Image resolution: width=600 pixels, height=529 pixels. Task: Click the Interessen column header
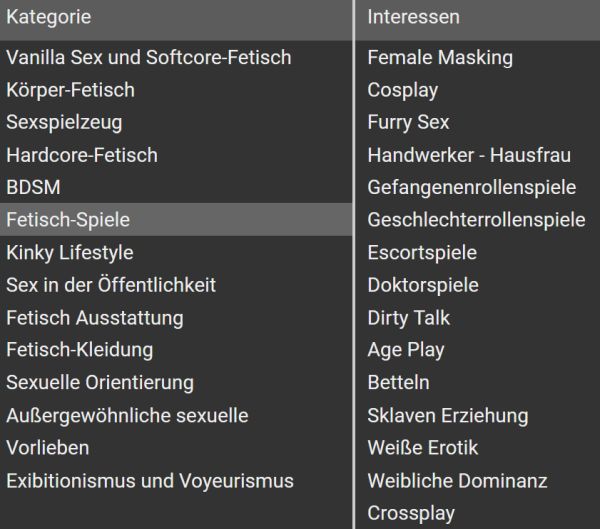[414, 17]
